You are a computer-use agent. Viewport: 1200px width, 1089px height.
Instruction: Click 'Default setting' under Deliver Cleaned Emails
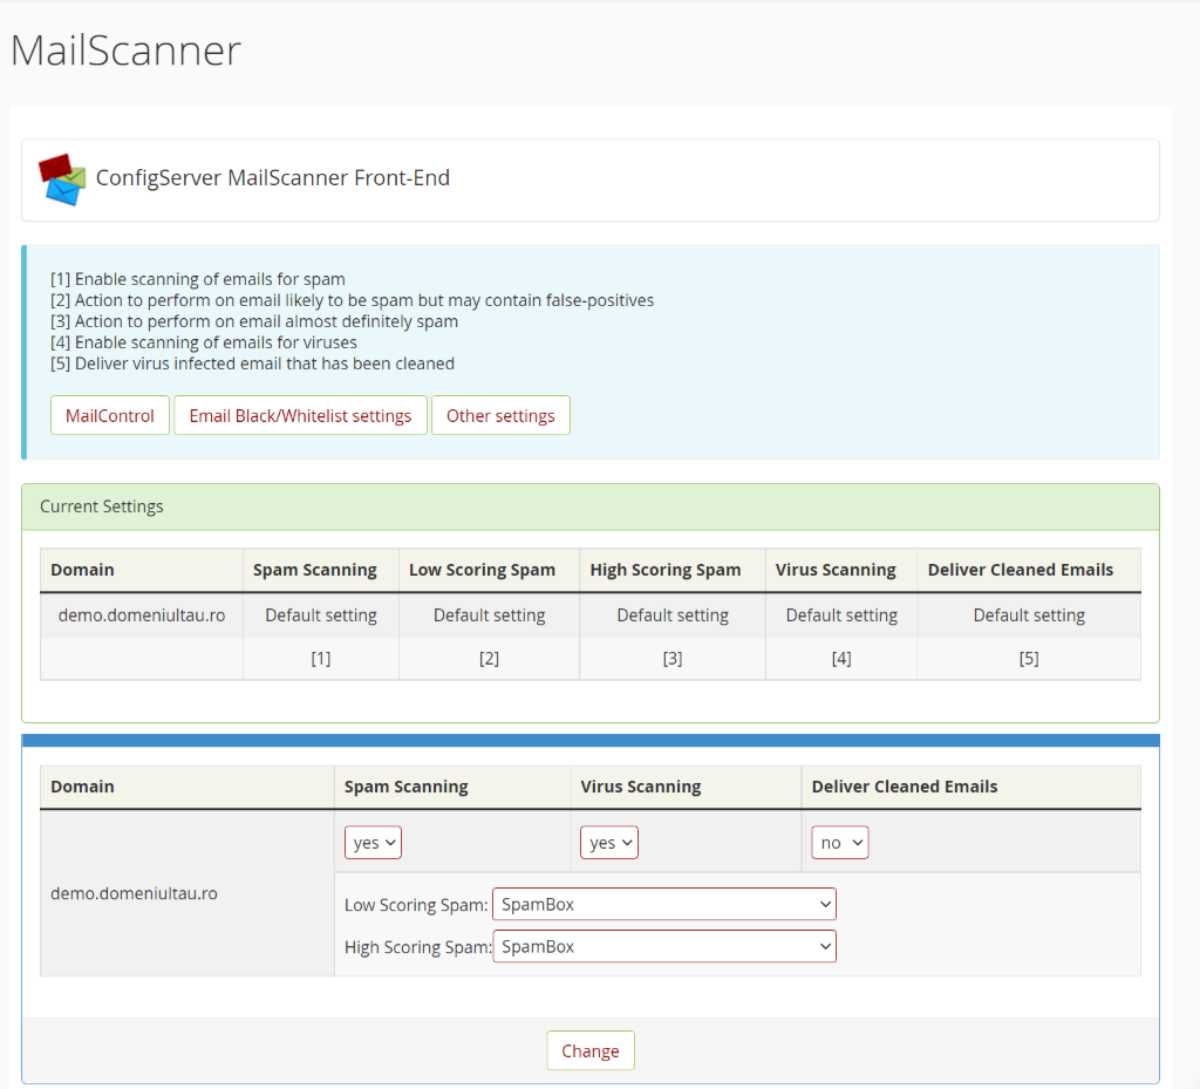[1029, 615]
